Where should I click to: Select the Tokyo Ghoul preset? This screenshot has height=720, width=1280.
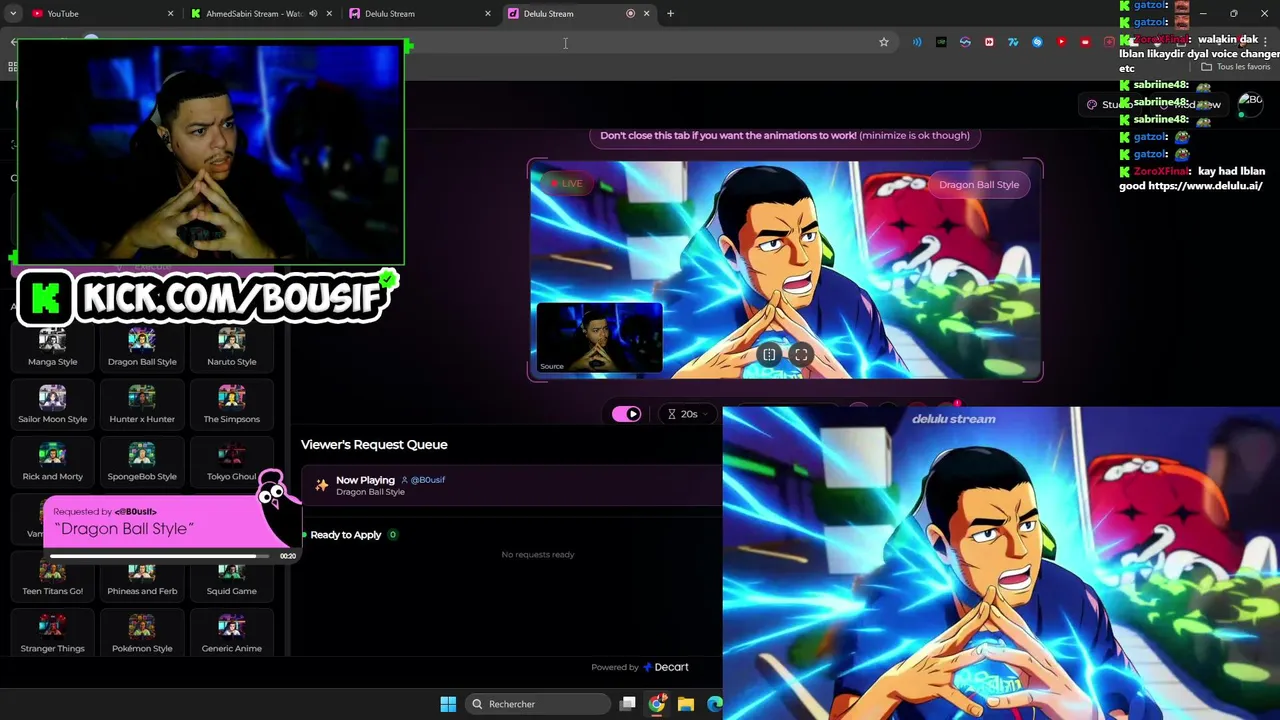pyautogui.click(x=232, y=463)
